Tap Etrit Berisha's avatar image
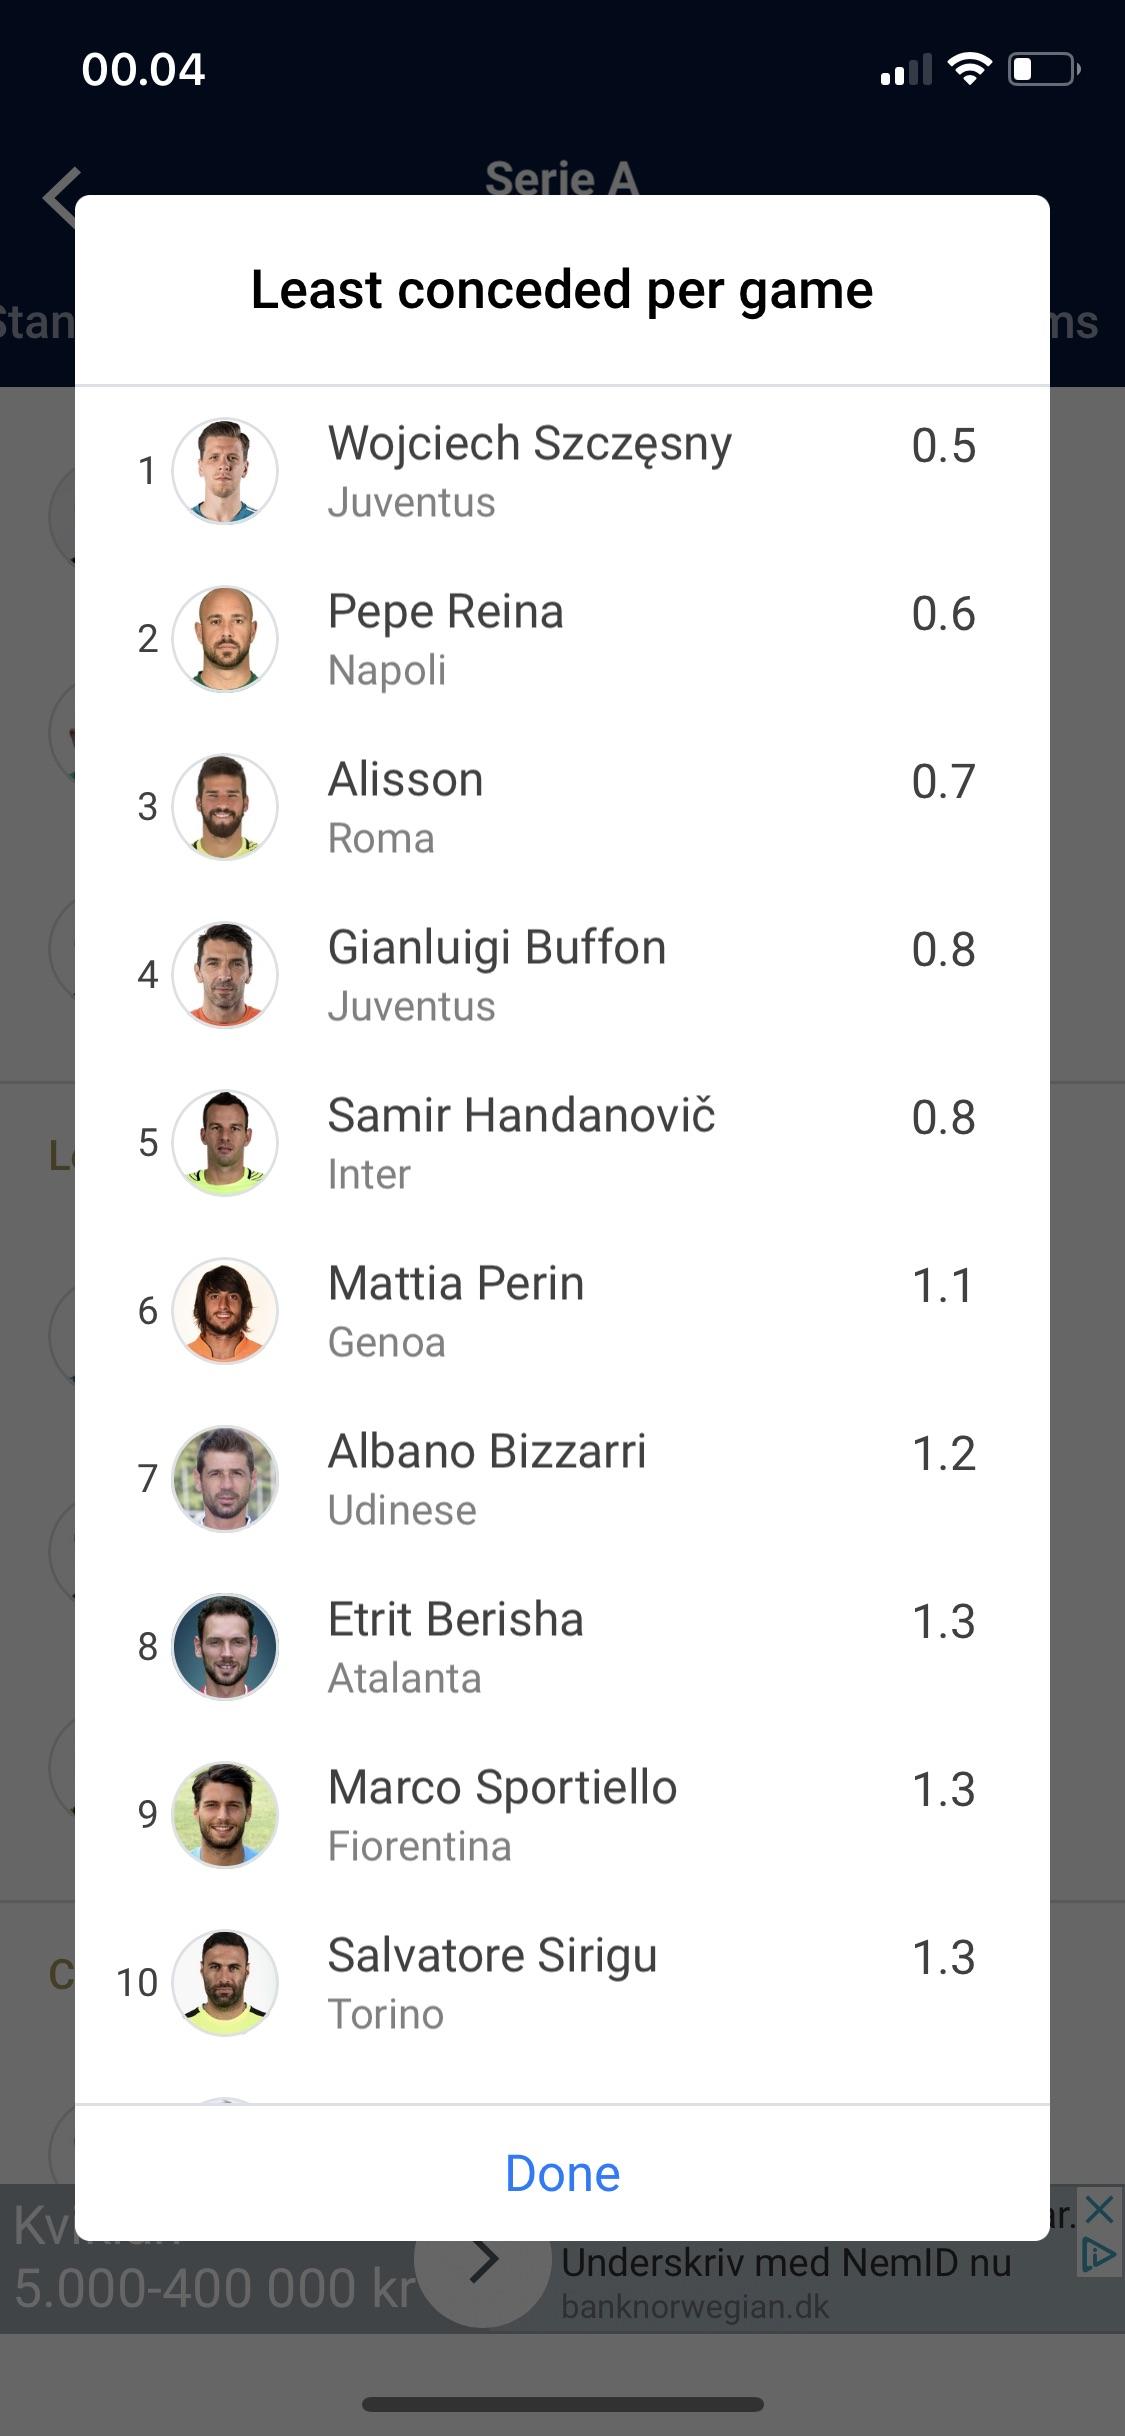The height and width of the screenshot is (2436, 1125). (x=225, y=1648)
